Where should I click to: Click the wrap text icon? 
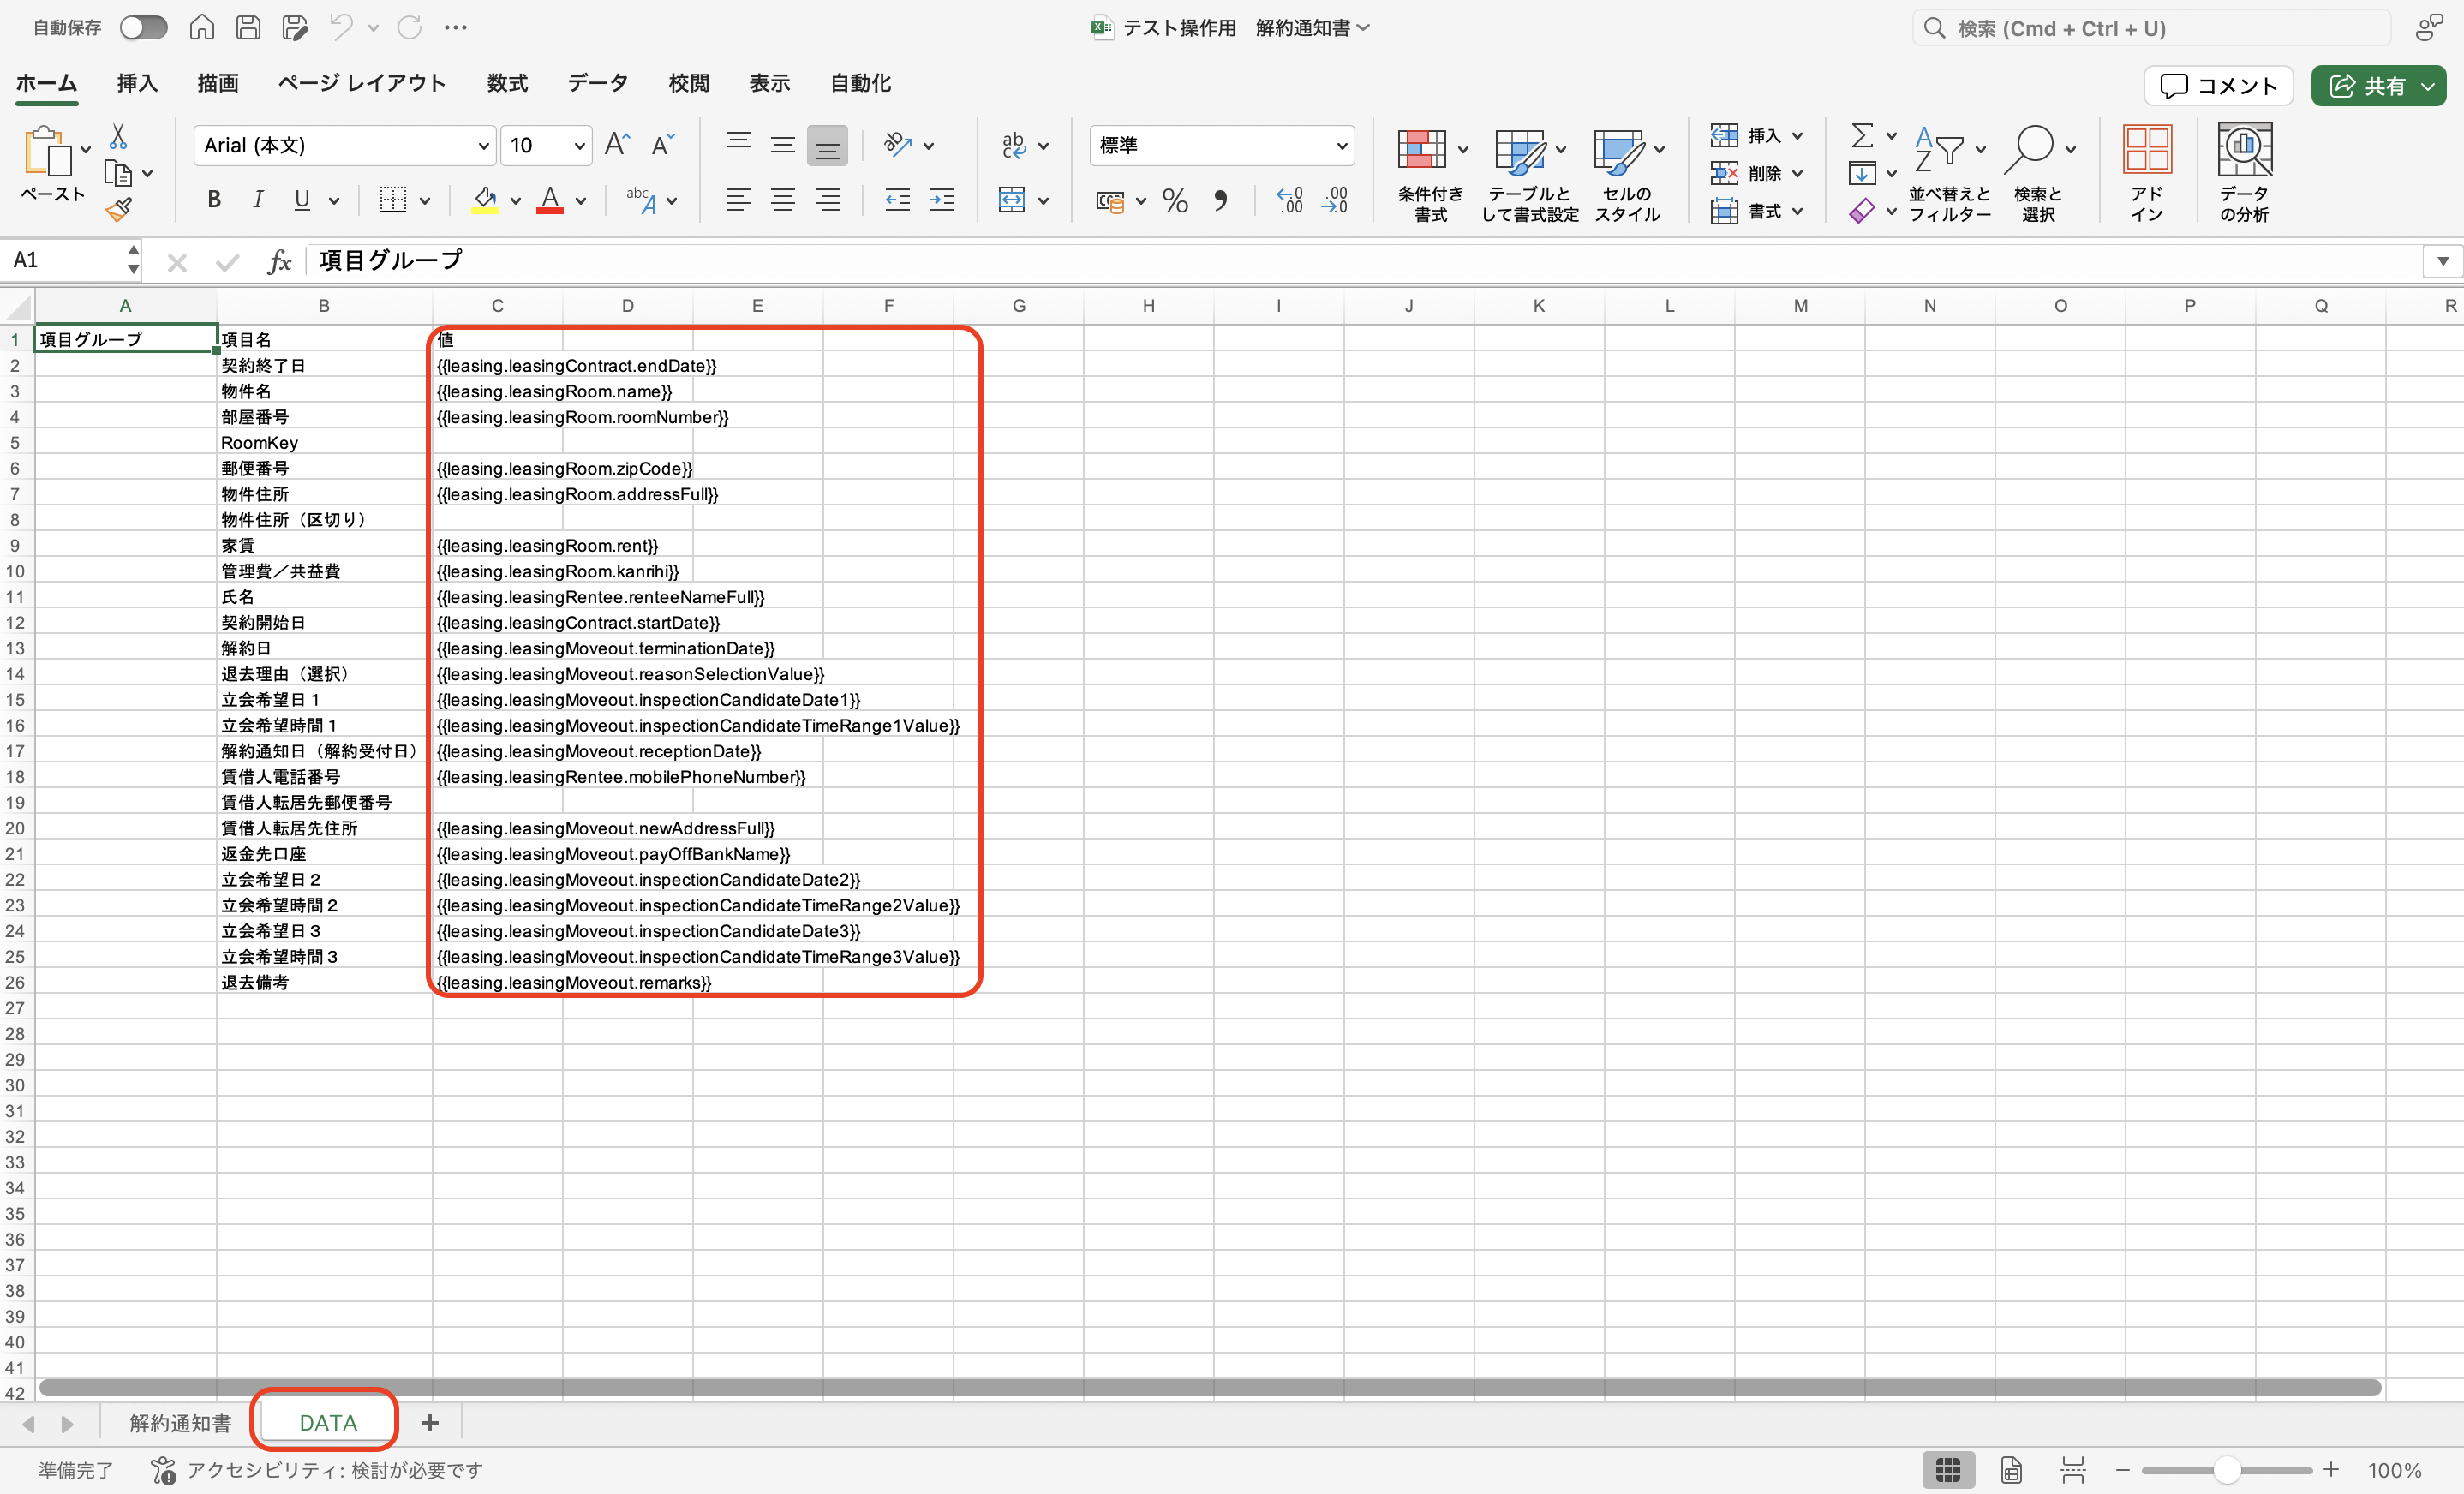coord(1014,146)
